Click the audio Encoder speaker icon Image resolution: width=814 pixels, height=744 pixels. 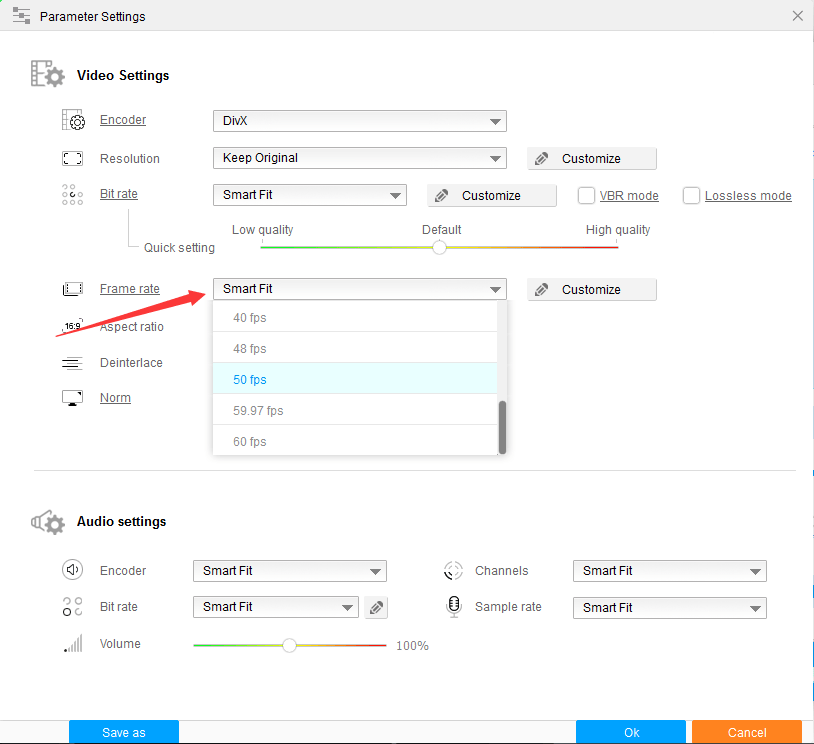coord(73,570)
